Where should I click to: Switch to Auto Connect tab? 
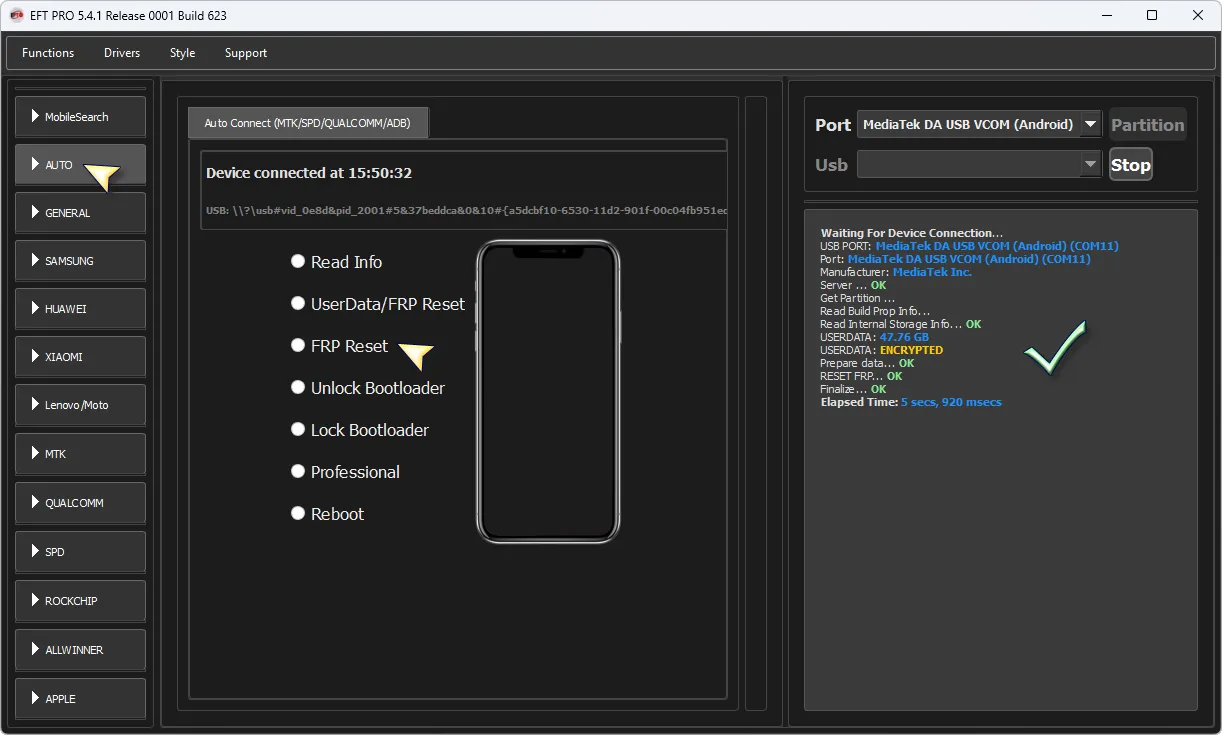click(x=308, y=123)
